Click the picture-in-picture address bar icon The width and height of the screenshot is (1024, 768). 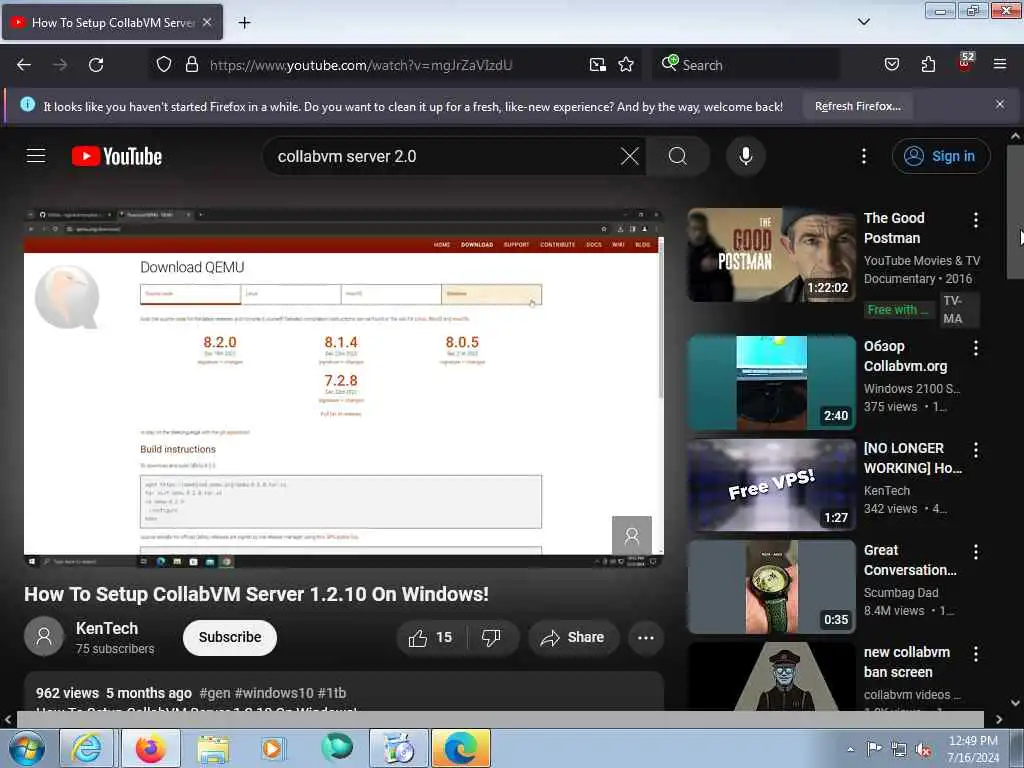coord(598,65)
